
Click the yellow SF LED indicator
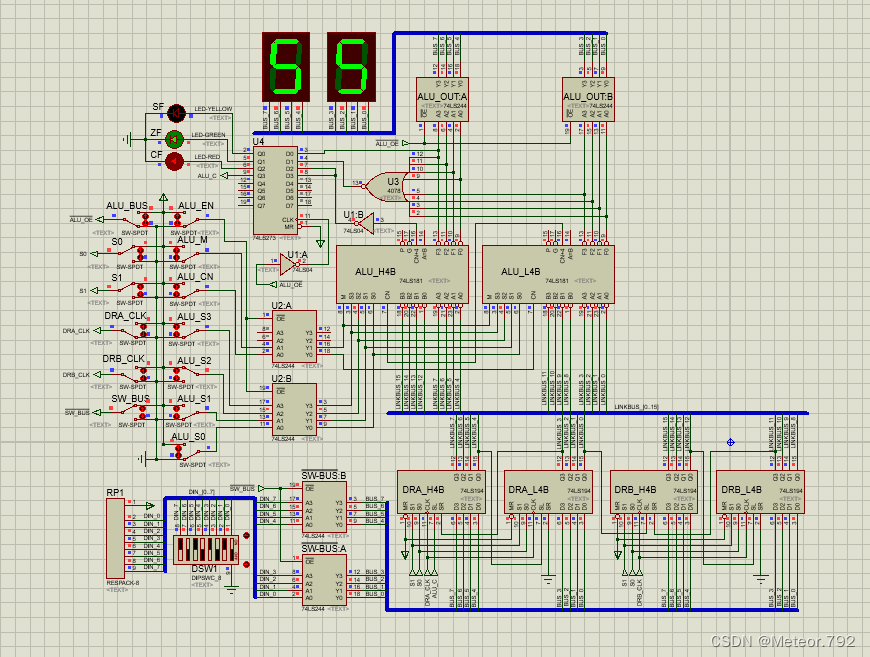coord(176,113)
